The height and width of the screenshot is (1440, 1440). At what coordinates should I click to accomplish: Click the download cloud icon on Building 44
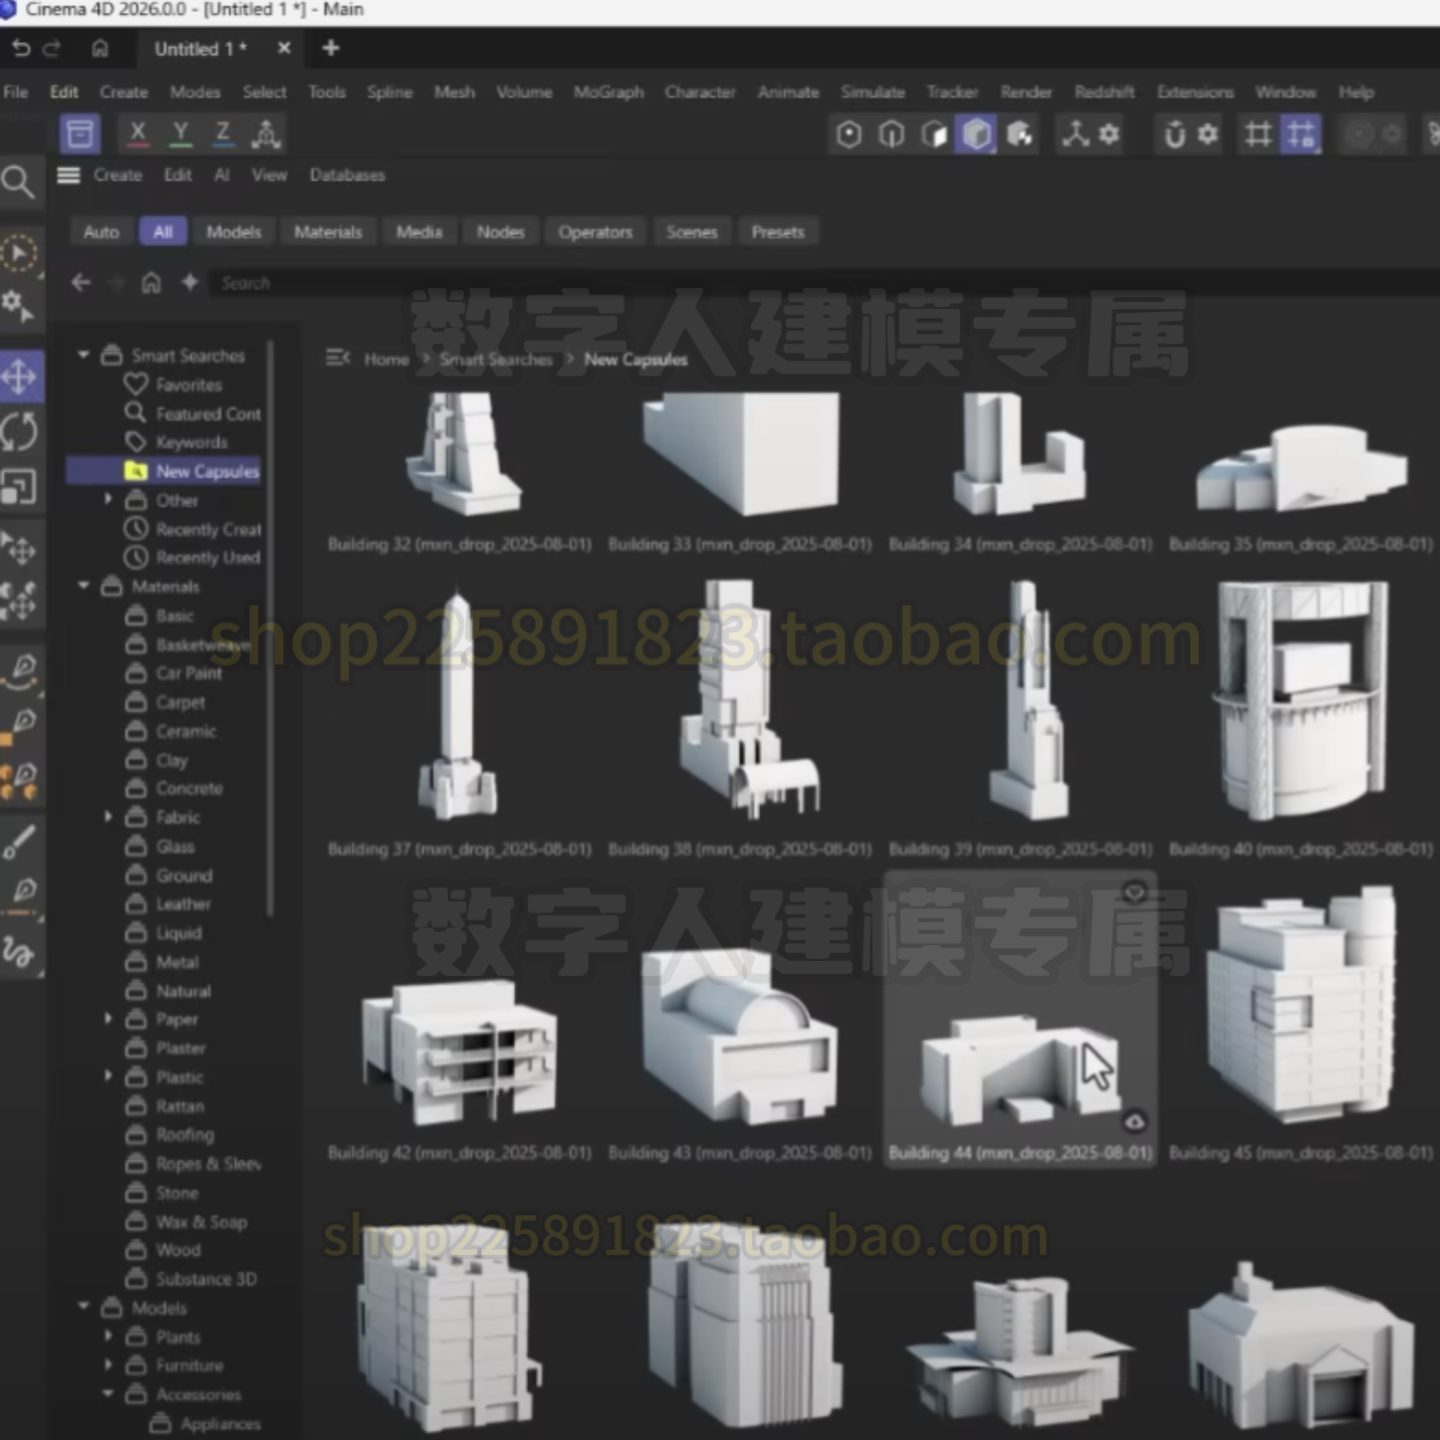coord(1134,1122)
